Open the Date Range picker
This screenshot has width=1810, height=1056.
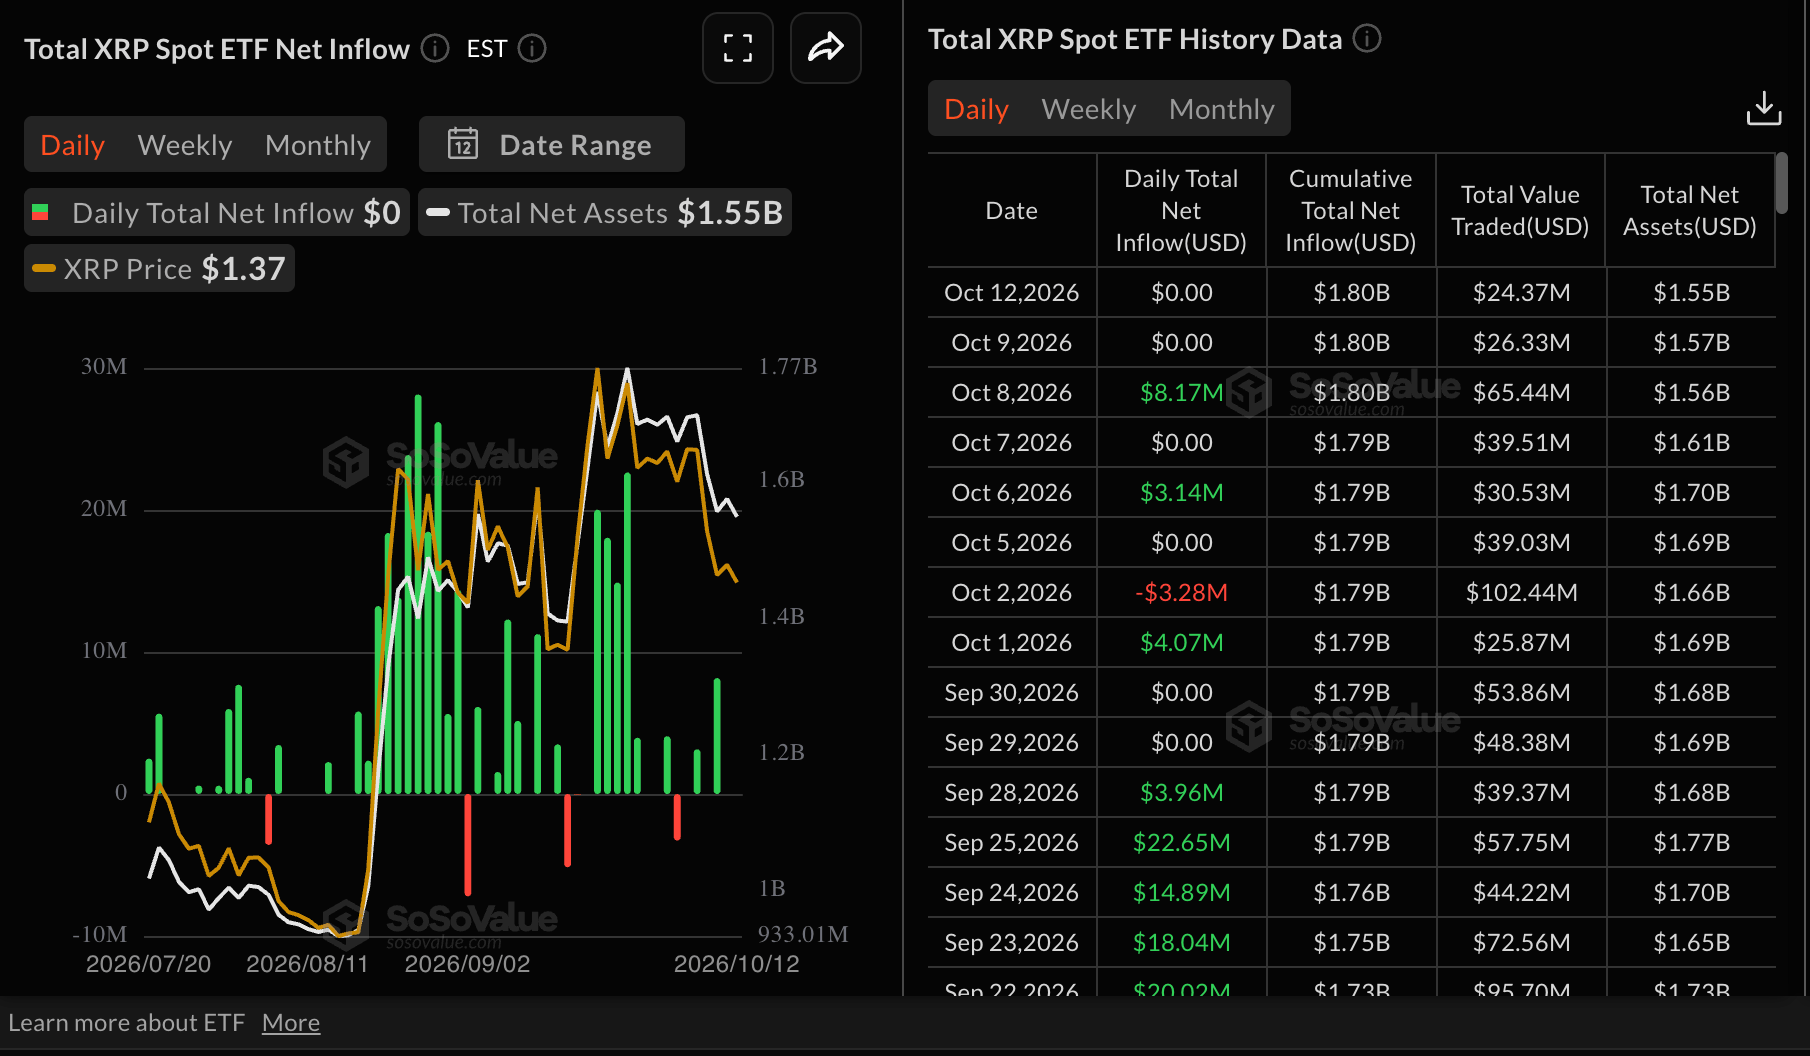[552, 144]
